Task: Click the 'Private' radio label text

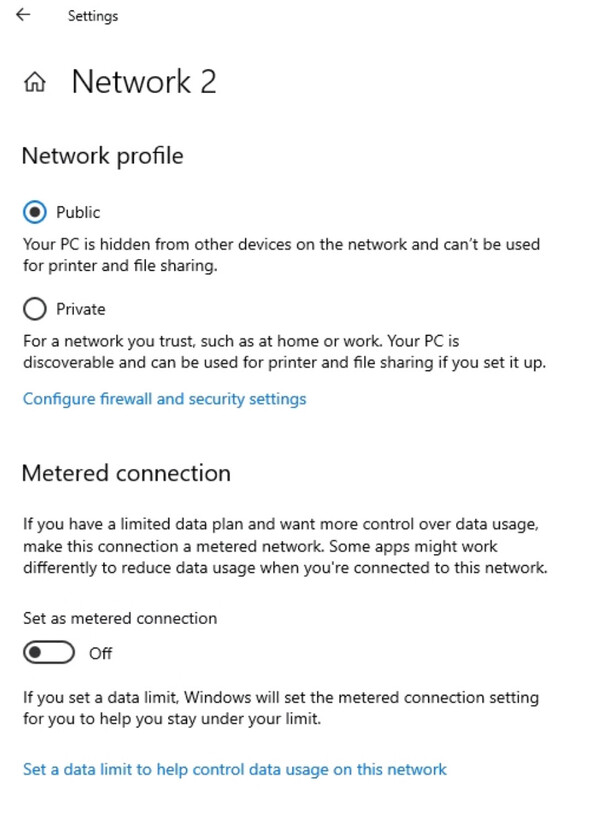Action: (x=80, y=309)
